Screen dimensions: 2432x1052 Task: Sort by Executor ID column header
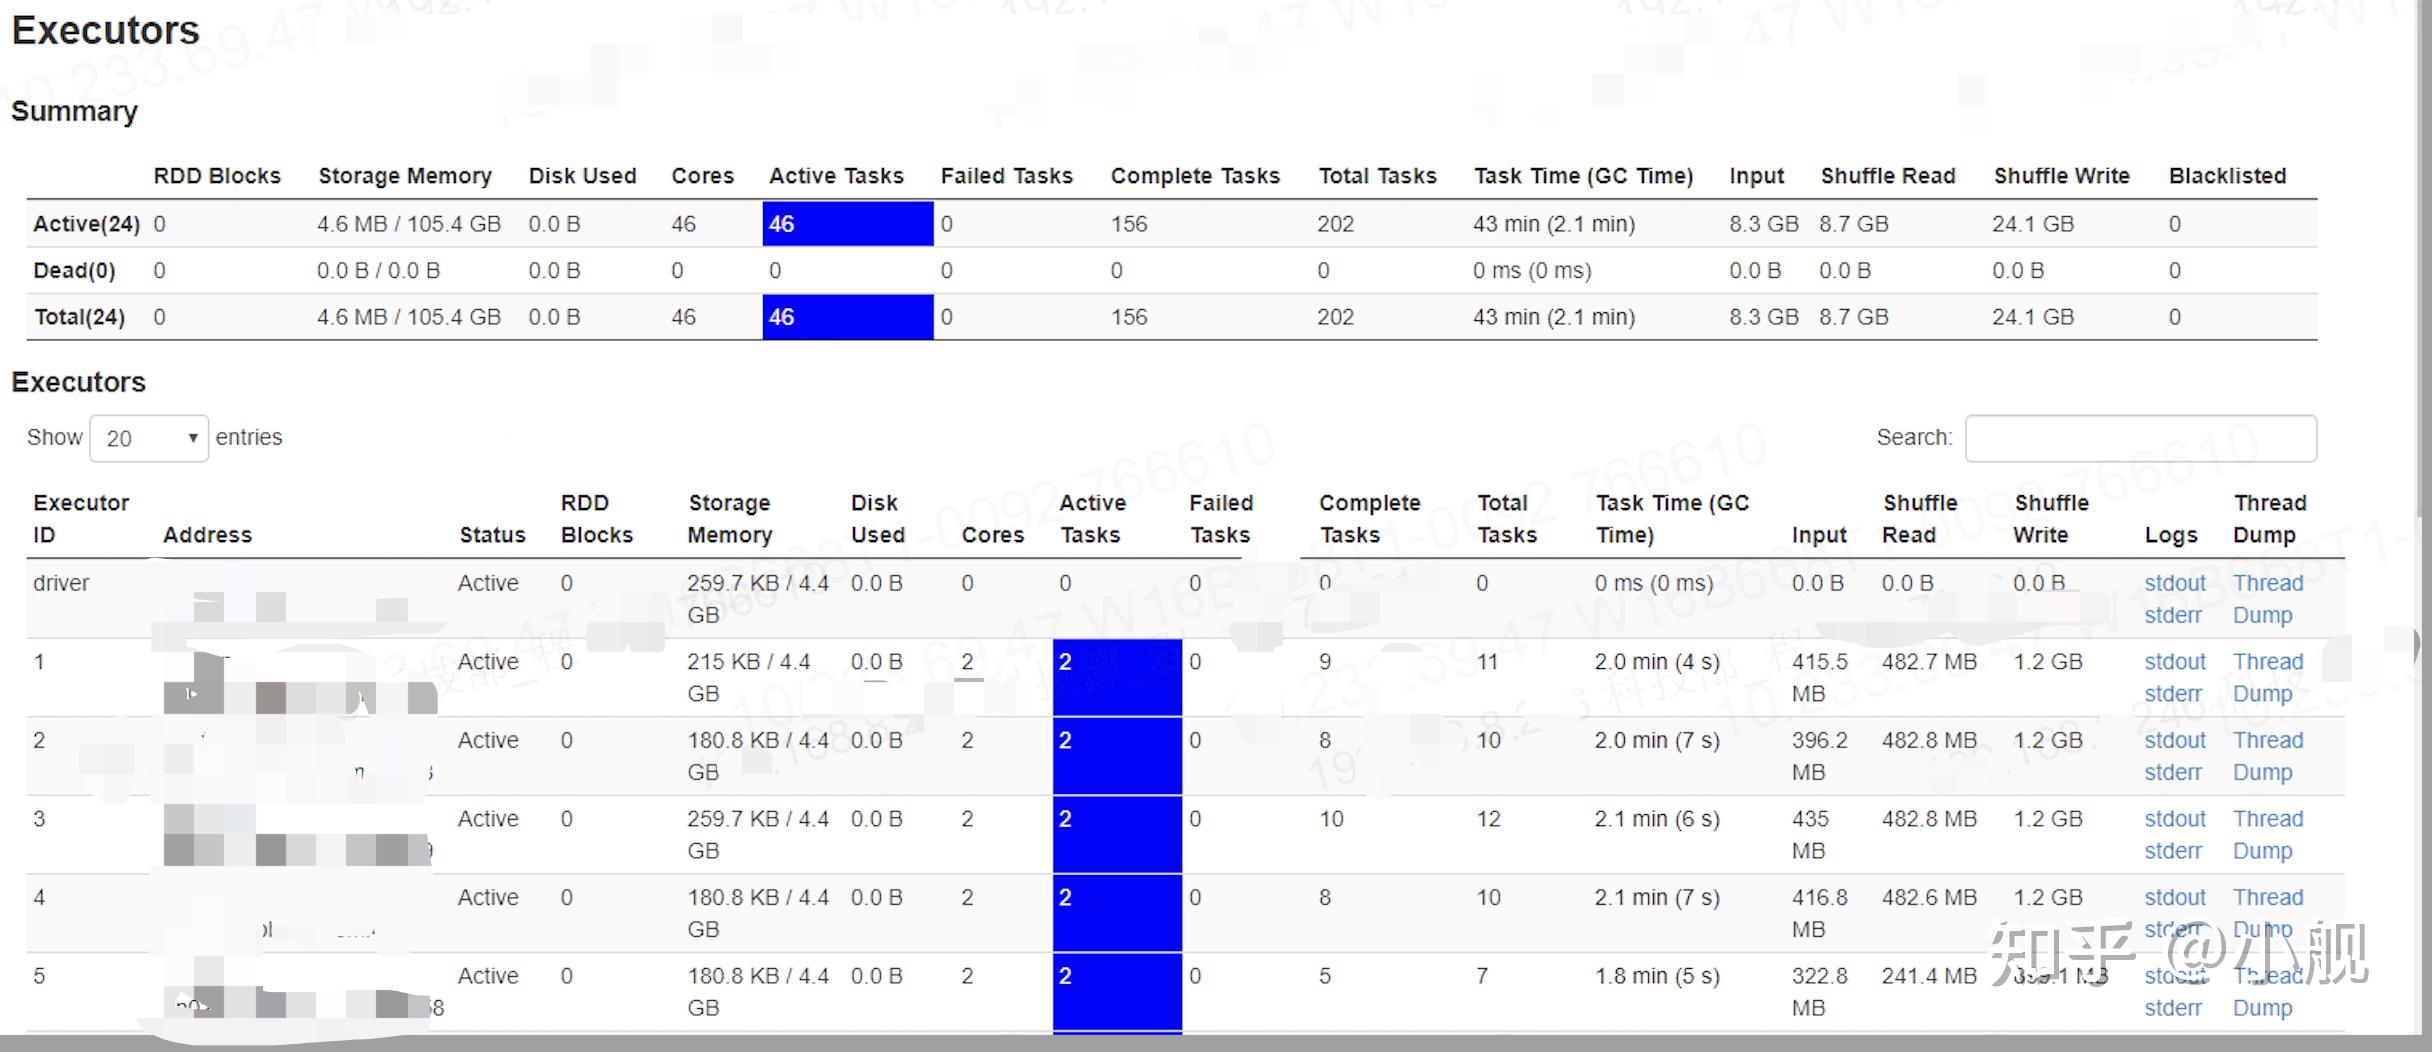coord(81,518)
